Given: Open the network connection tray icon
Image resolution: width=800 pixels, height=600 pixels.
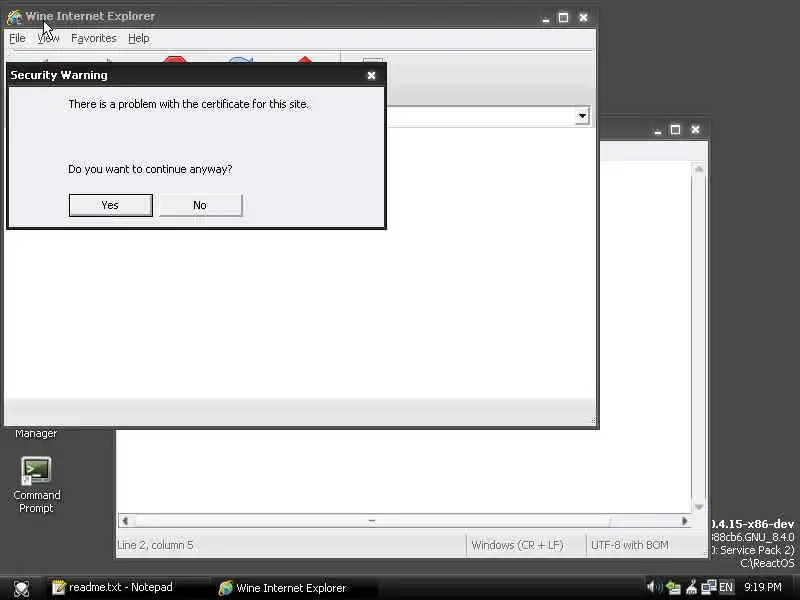Looking at the screenshot, I should tap(709, 588).
